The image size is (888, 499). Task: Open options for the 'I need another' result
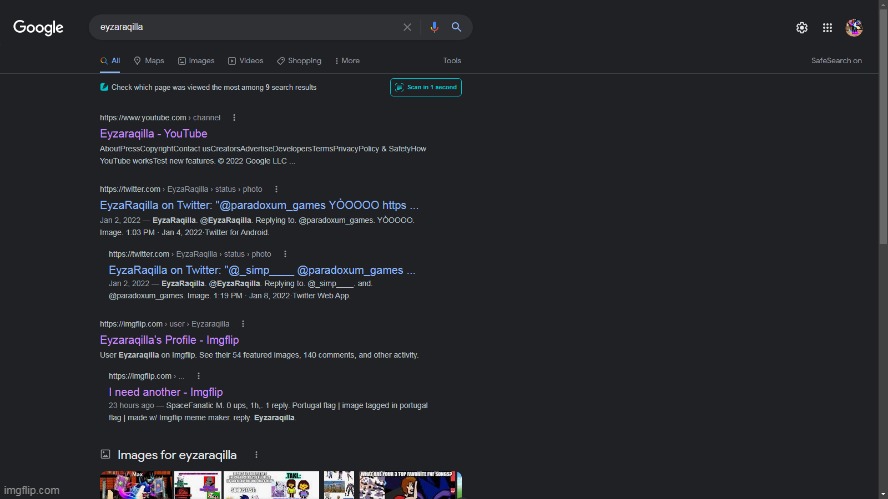(x=198, y=376)
